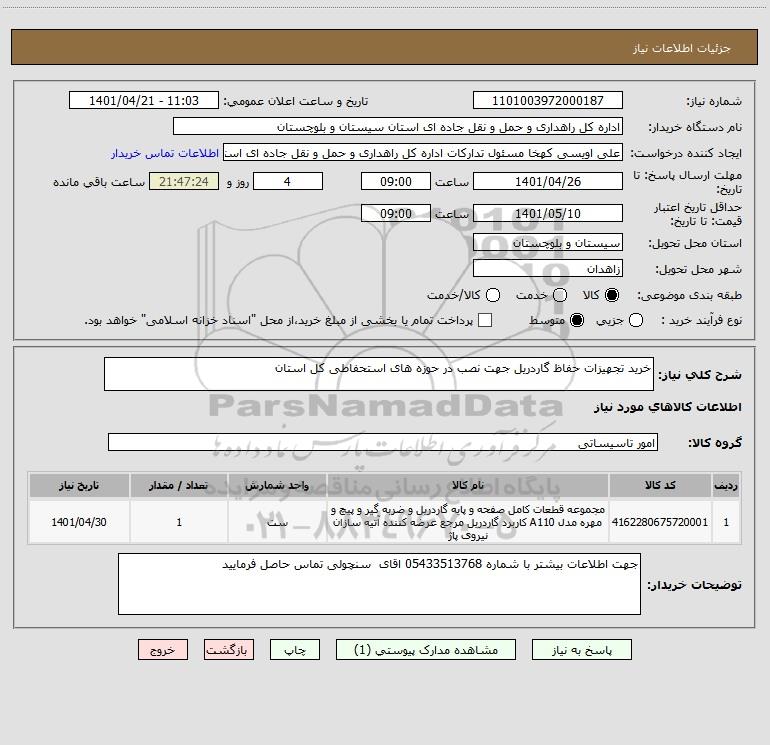
Task: Click the ست unit cell
Action: pyautogui.click(x=277, y=522)
